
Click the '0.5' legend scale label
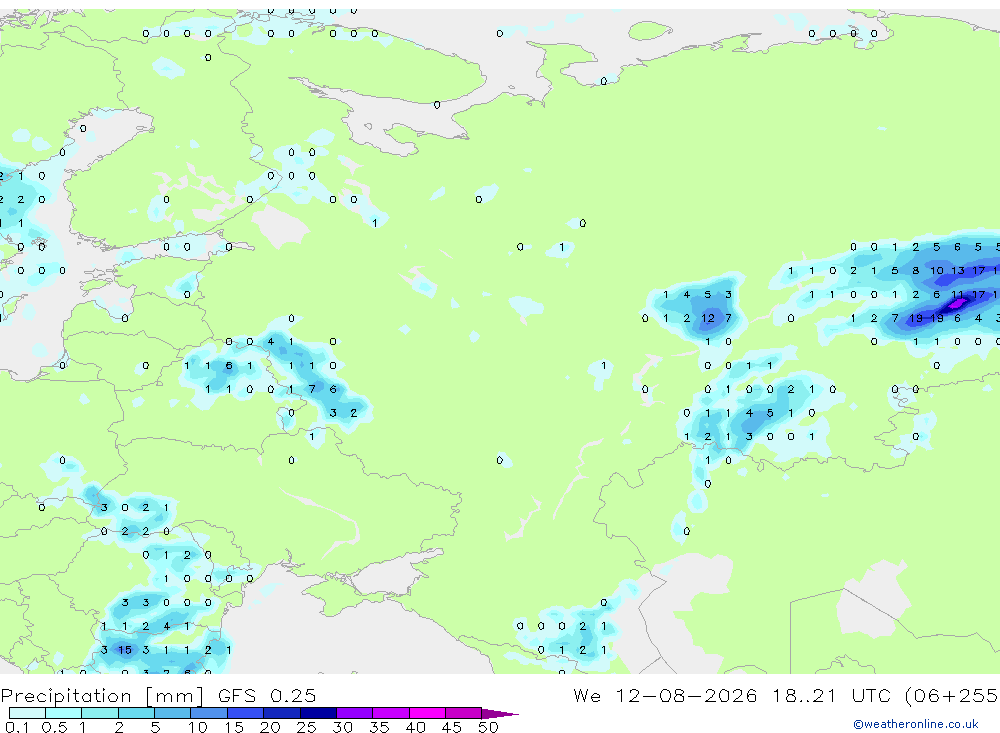click(x=54, y=727)
